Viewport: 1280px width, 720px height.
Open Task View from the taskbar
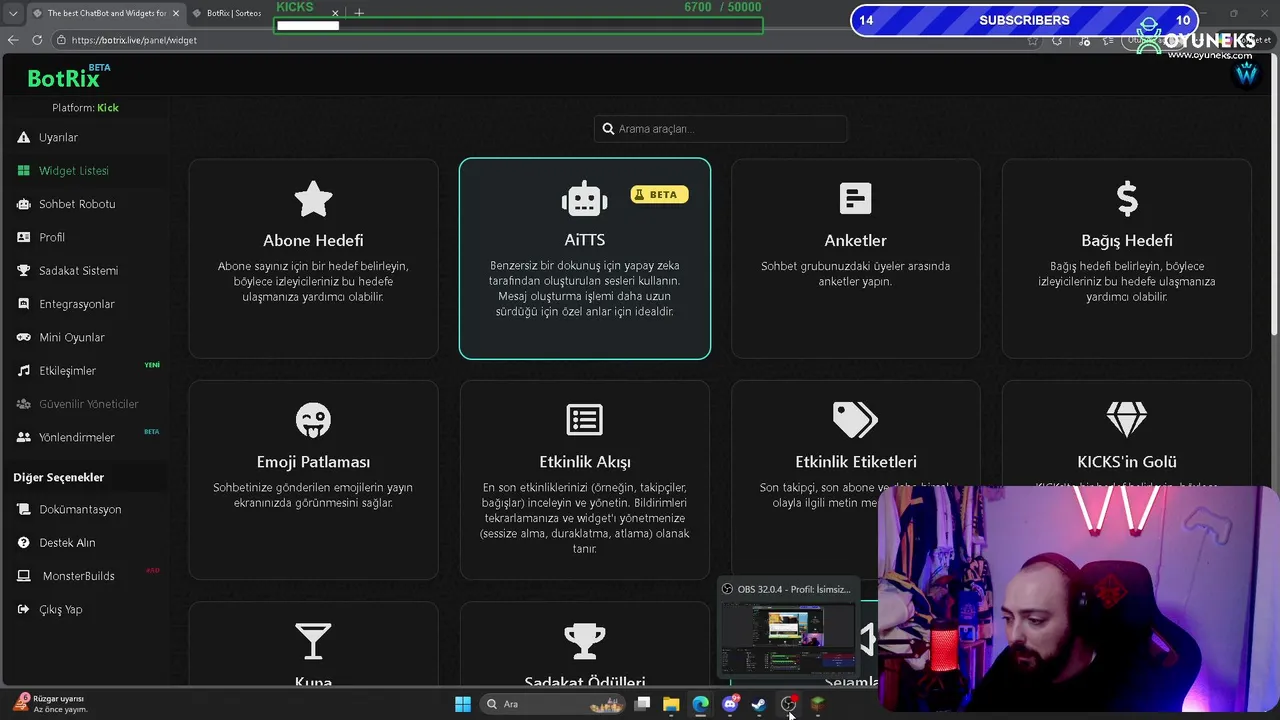point(643,704)
